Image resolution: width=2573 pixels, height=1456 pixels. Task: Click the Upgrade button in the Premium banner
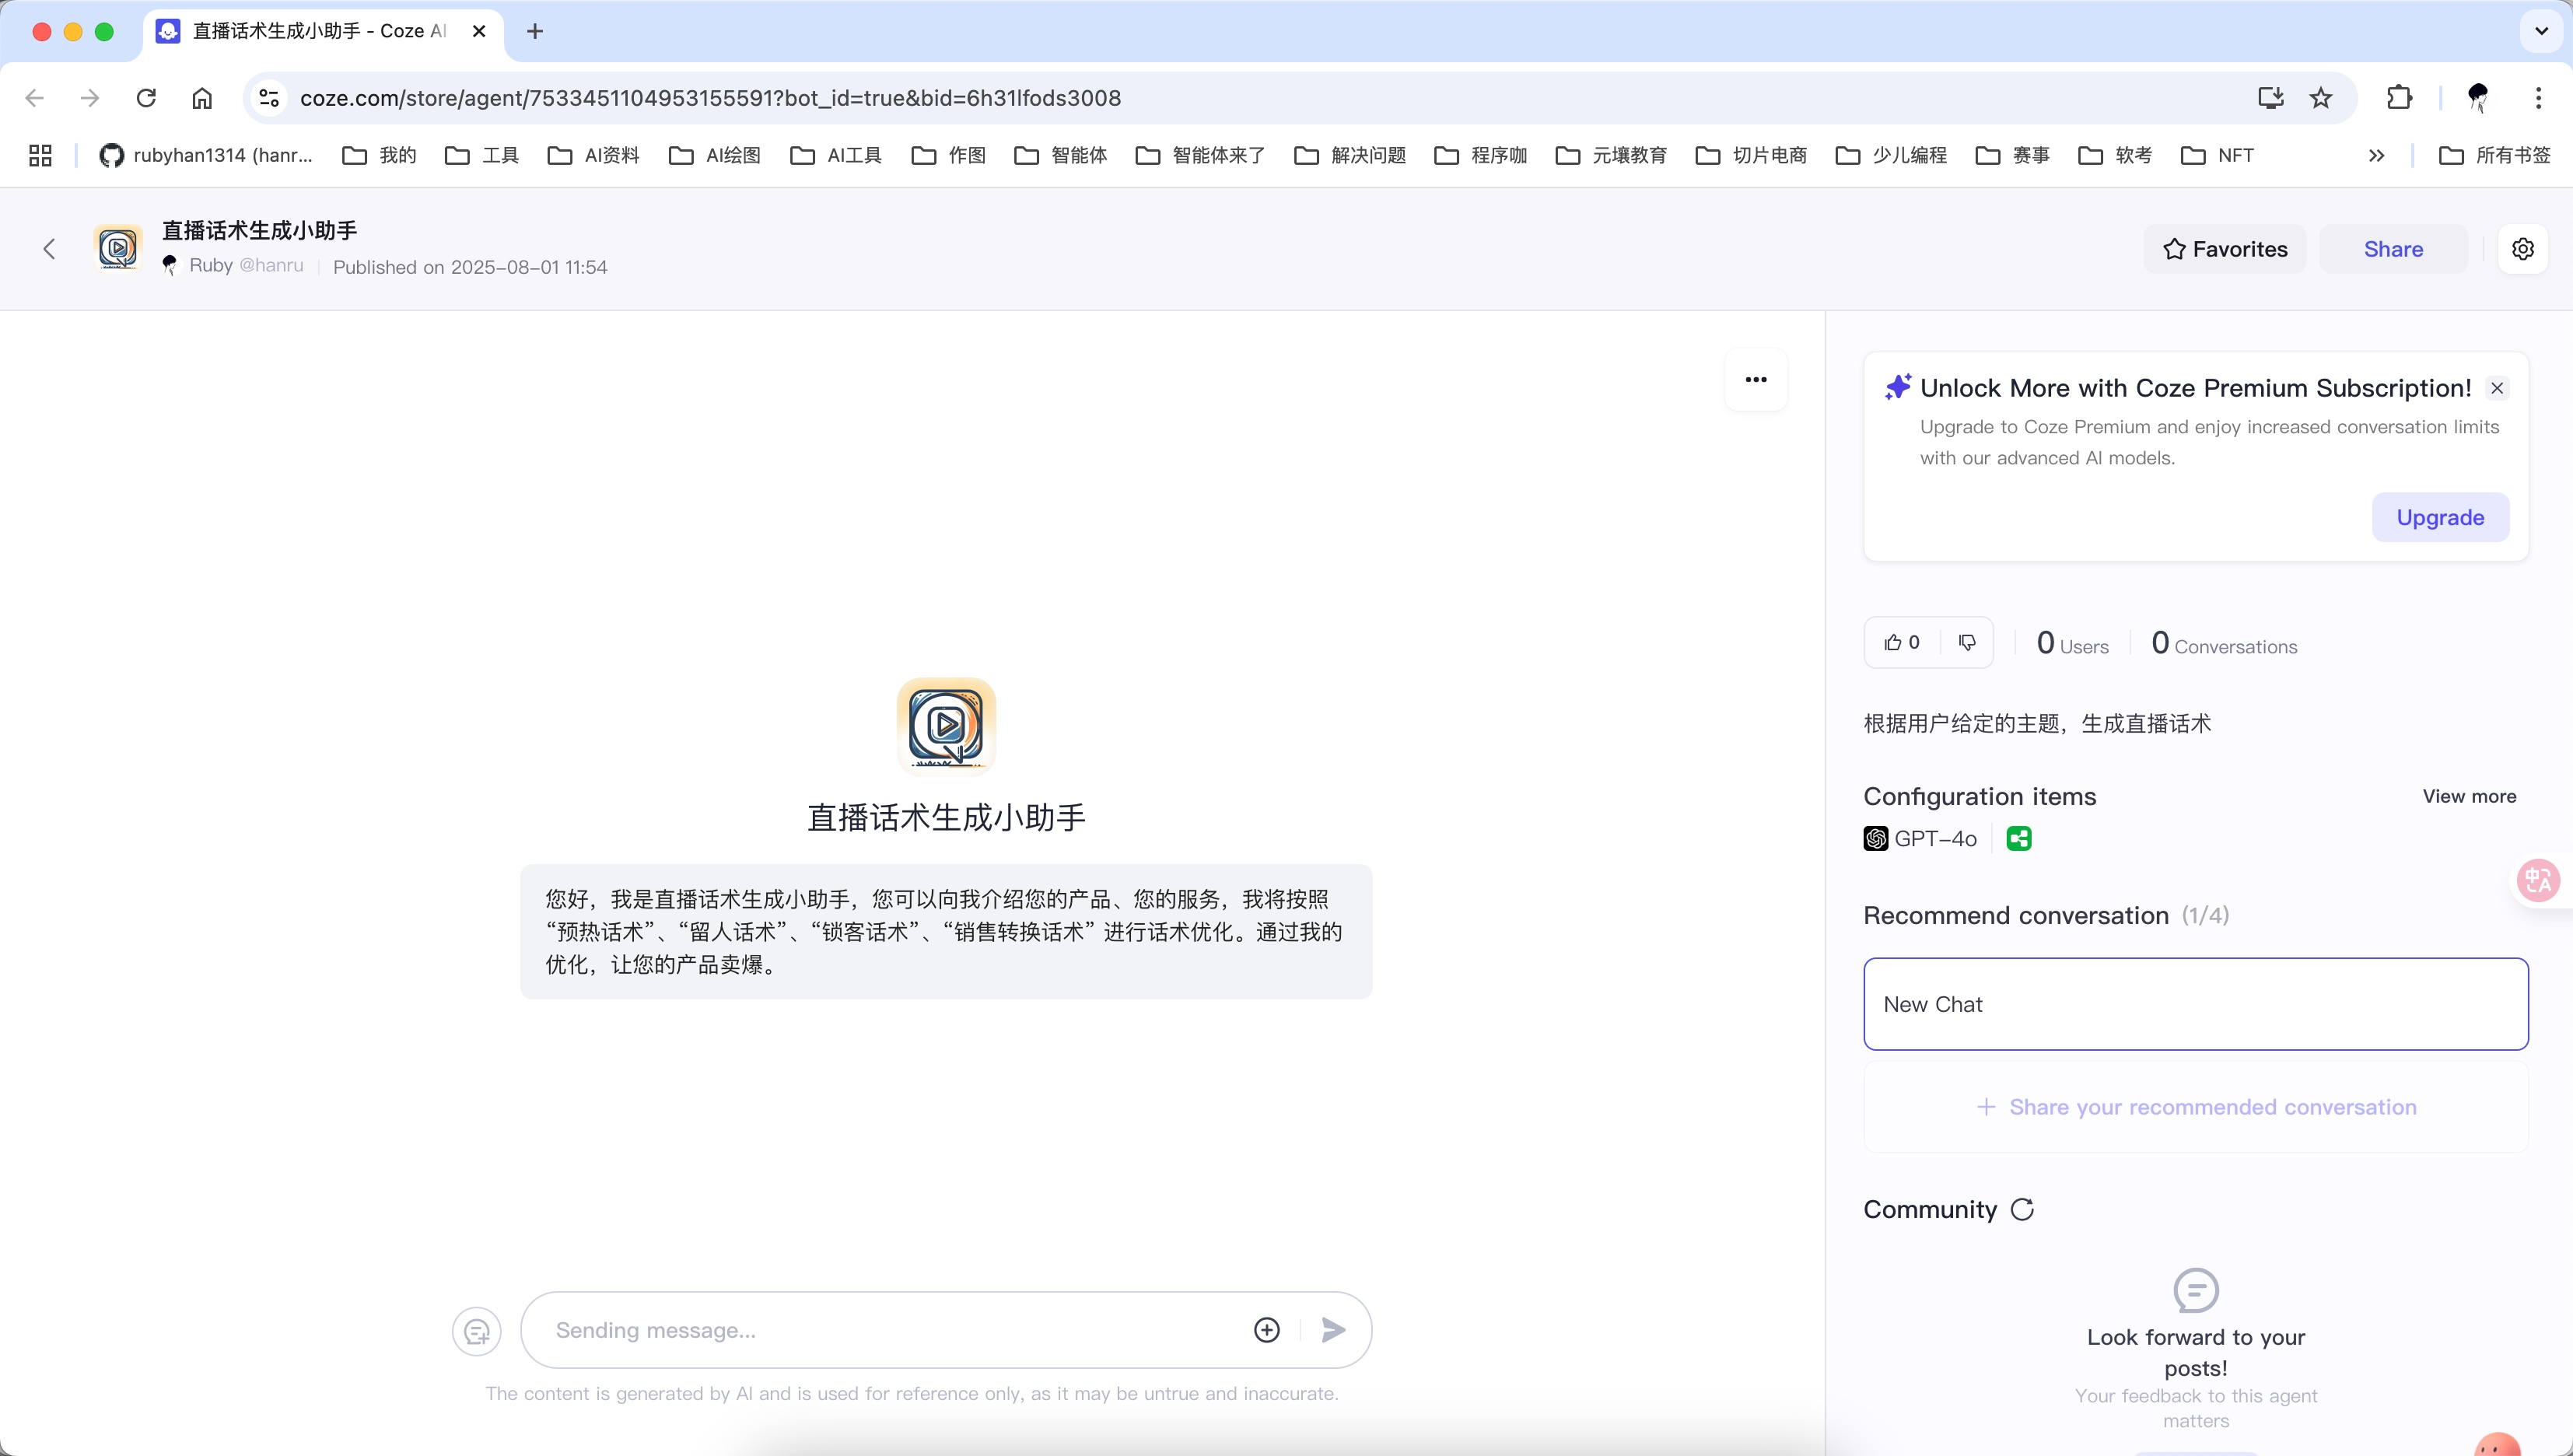point(2440,517)
